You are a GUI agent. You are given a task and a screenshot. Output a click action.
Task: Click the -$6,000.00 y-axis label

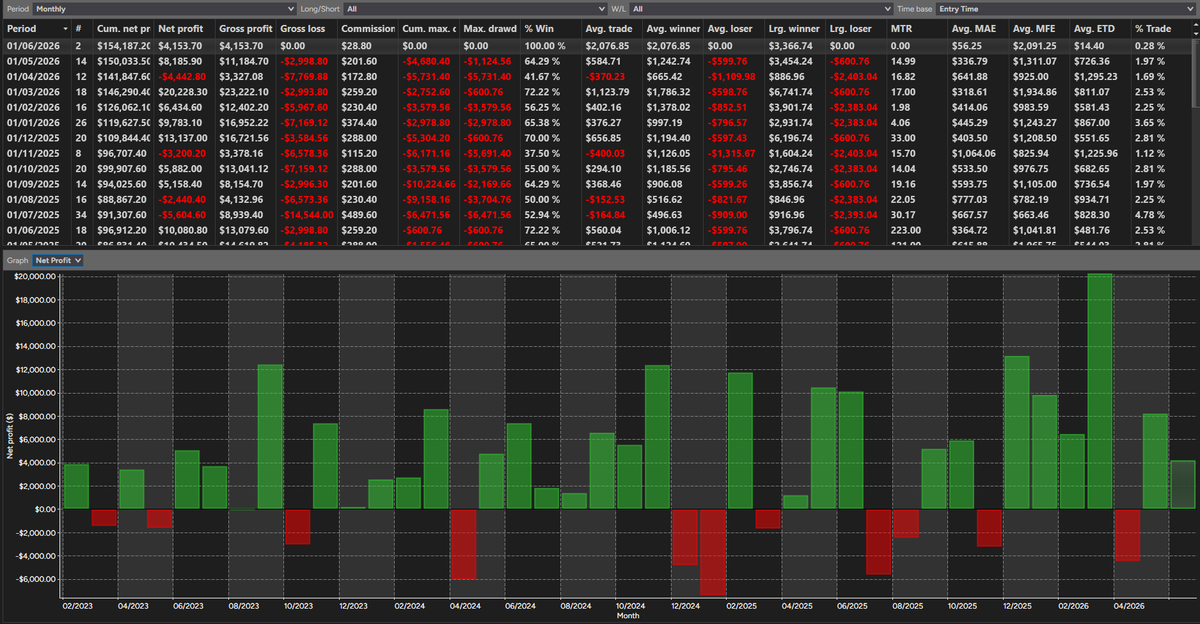pyautogui.click(x=34, y=579)
